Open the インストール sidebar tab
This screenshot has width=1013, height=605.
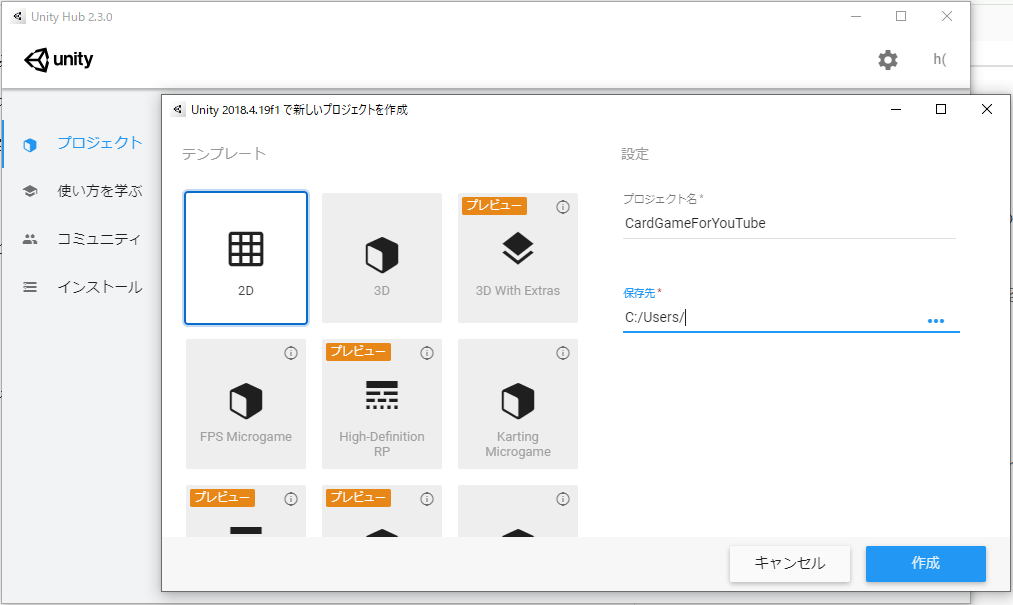[81, 287]
